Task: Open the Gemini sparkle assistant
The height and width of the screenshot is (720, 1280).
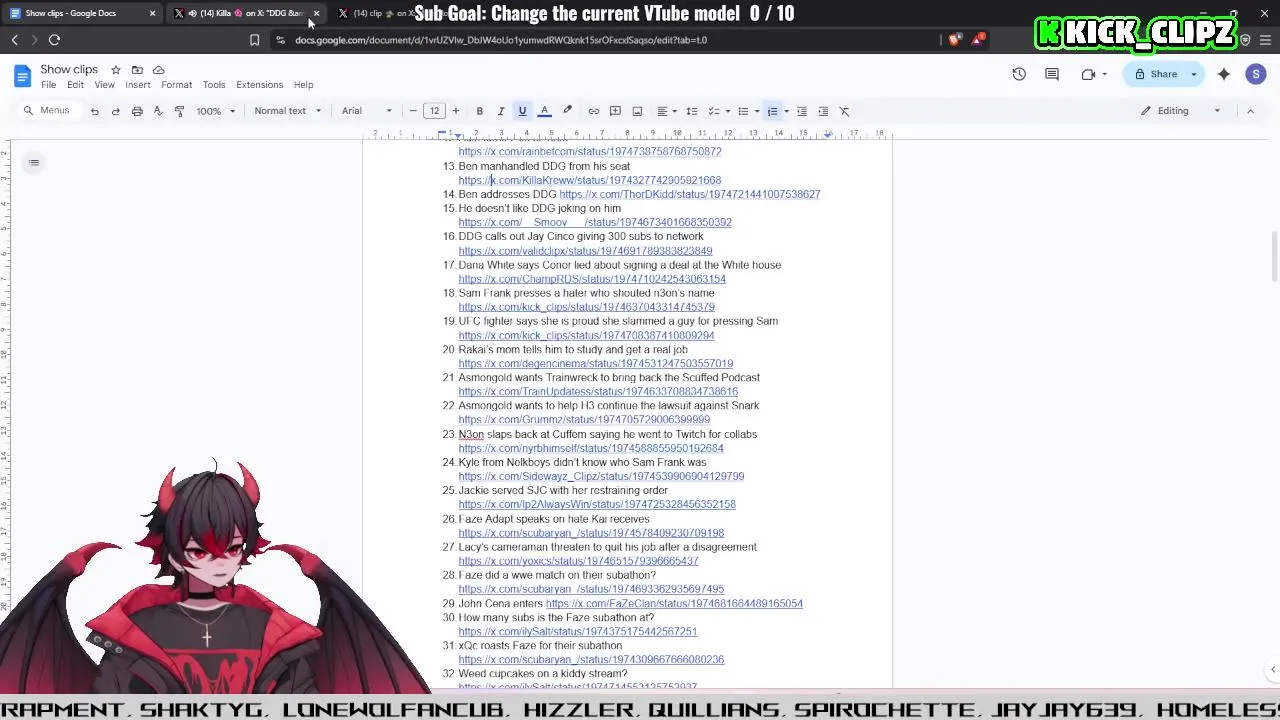Action: 1224,74
